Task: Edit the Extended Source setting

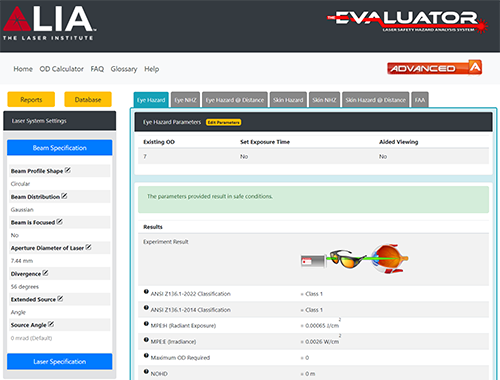Action: tap(60, 299)
